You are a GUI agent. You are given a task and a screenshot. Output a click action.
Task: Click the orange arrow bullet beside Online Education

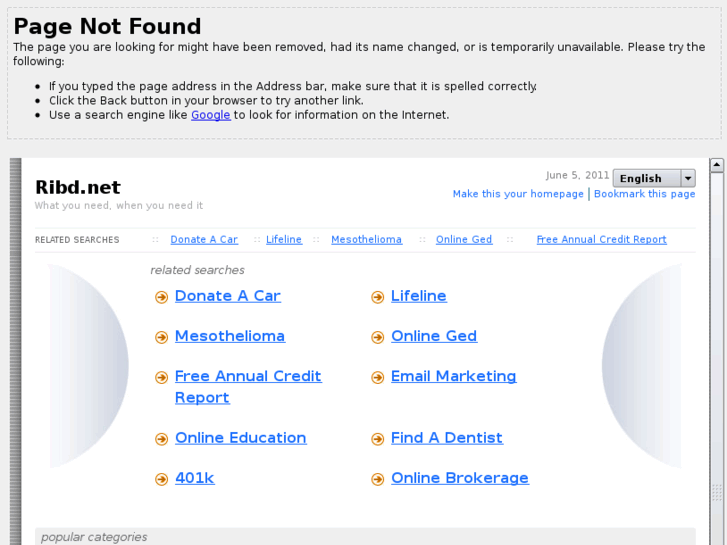point(161,439)
